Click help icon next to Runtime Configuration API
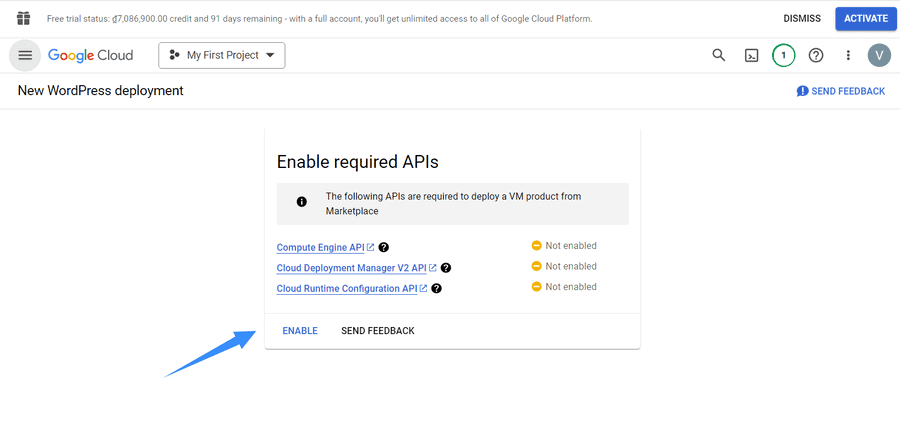Image resolution: width=900 pixels, height=421 pixels. click(x=436, y=288)
